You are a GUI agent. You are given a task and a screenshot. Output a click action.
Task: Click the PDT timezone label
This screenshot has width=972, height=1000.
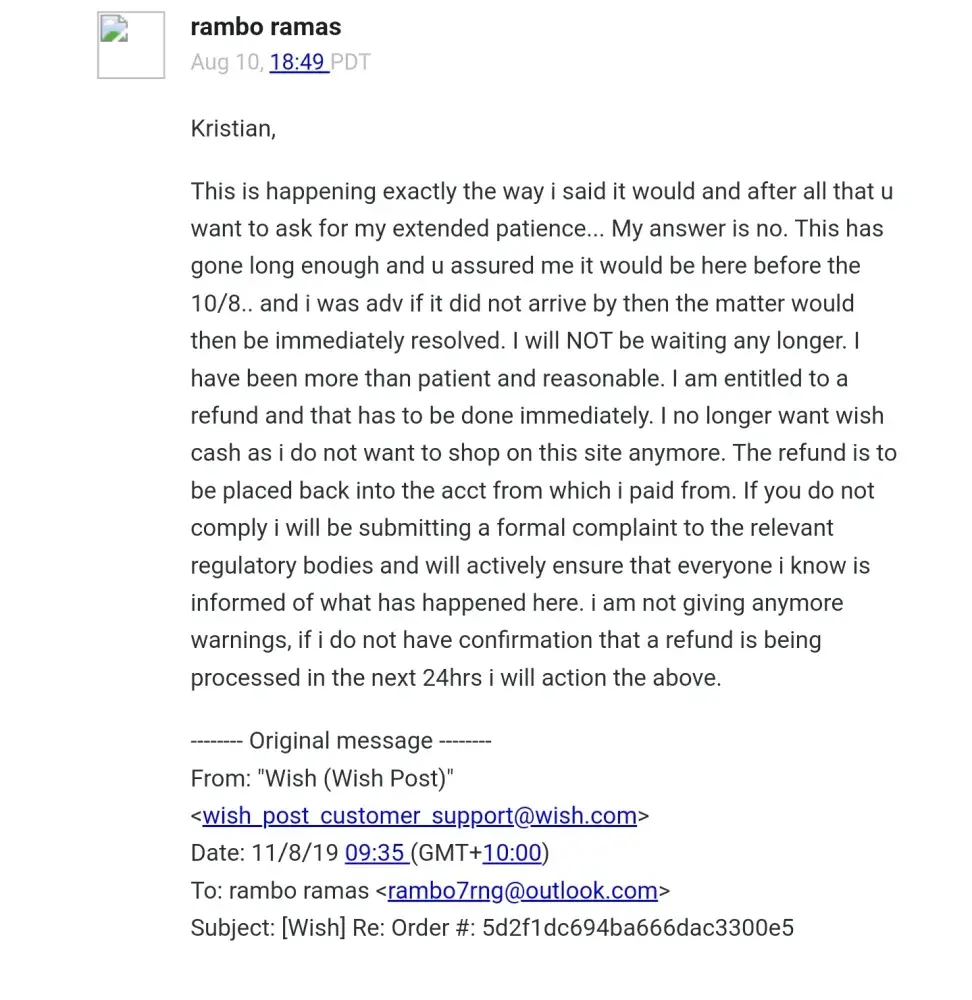(351, 62)
